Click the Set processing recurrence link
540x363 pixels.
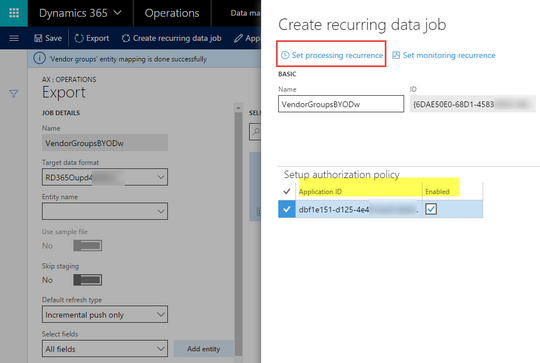(x=332, y=55)
